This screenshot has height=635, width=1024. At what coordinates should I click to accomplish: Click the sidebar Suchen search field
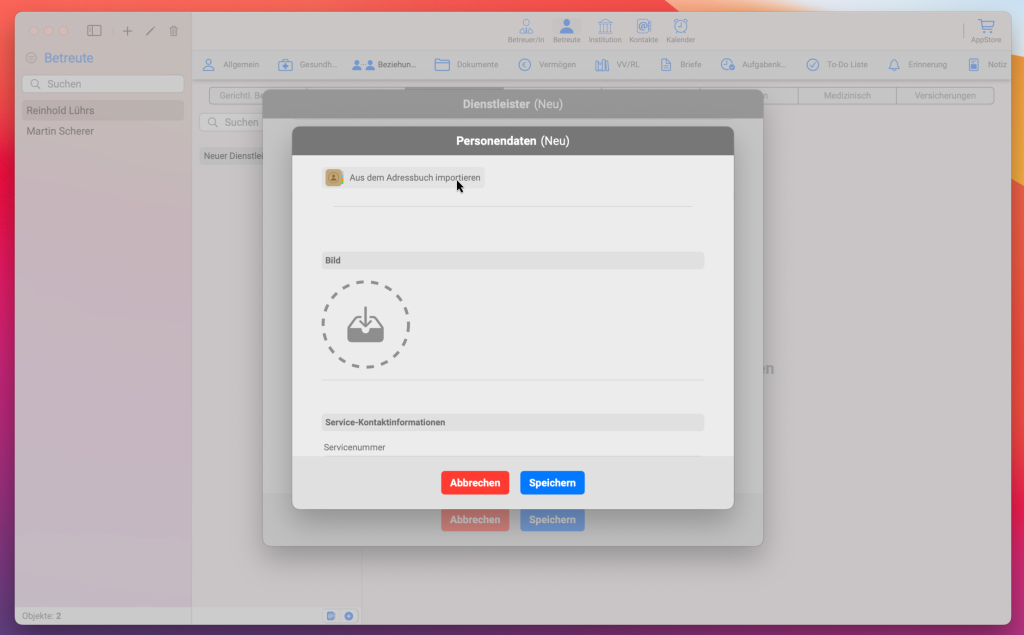click(x=103, y=84)
